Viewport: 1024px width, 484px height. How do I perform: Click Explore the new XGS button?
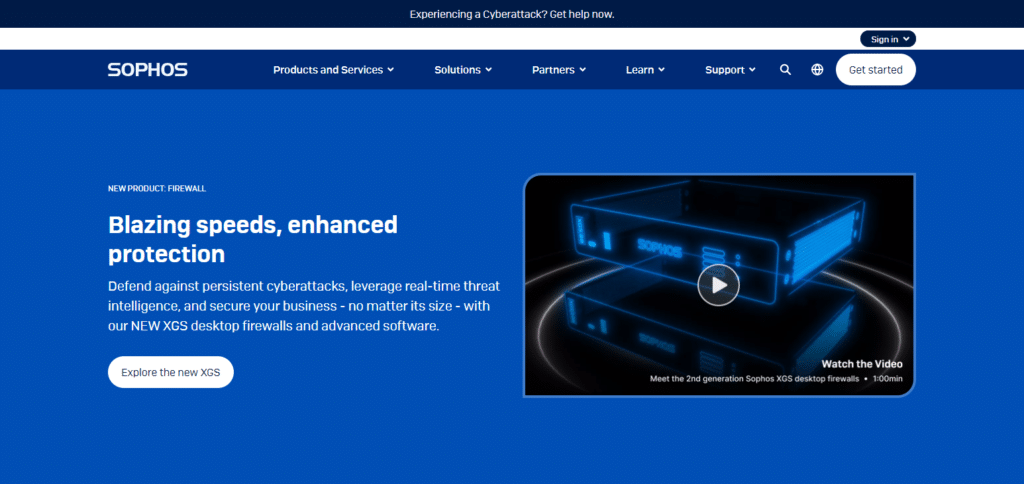[x=170, y=372]
